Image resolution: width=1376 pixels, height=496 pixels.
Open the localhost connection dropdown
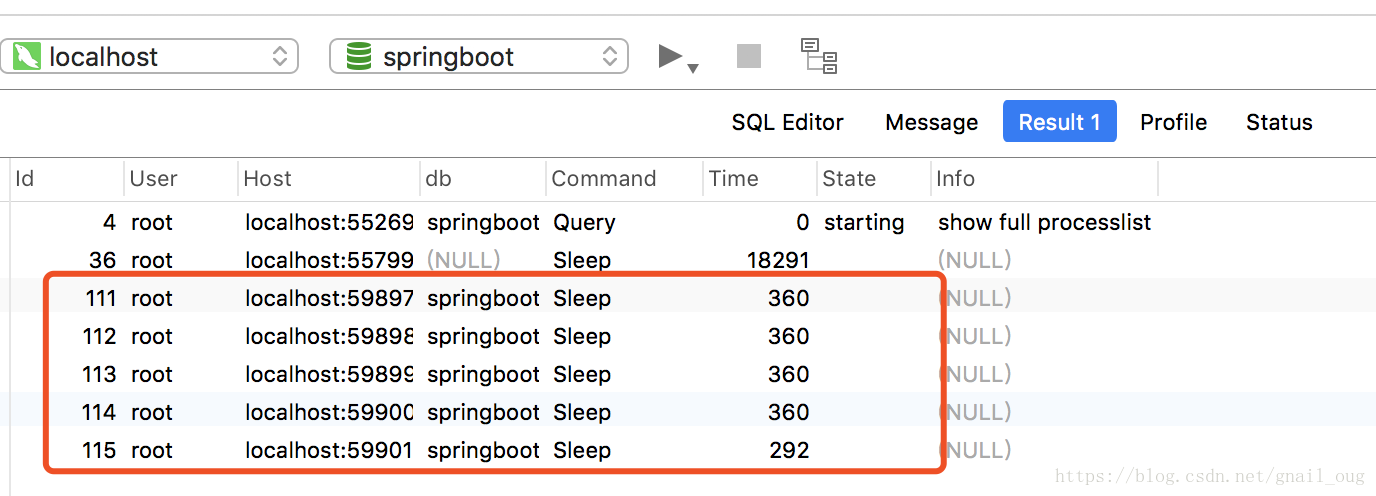(148, 56)
